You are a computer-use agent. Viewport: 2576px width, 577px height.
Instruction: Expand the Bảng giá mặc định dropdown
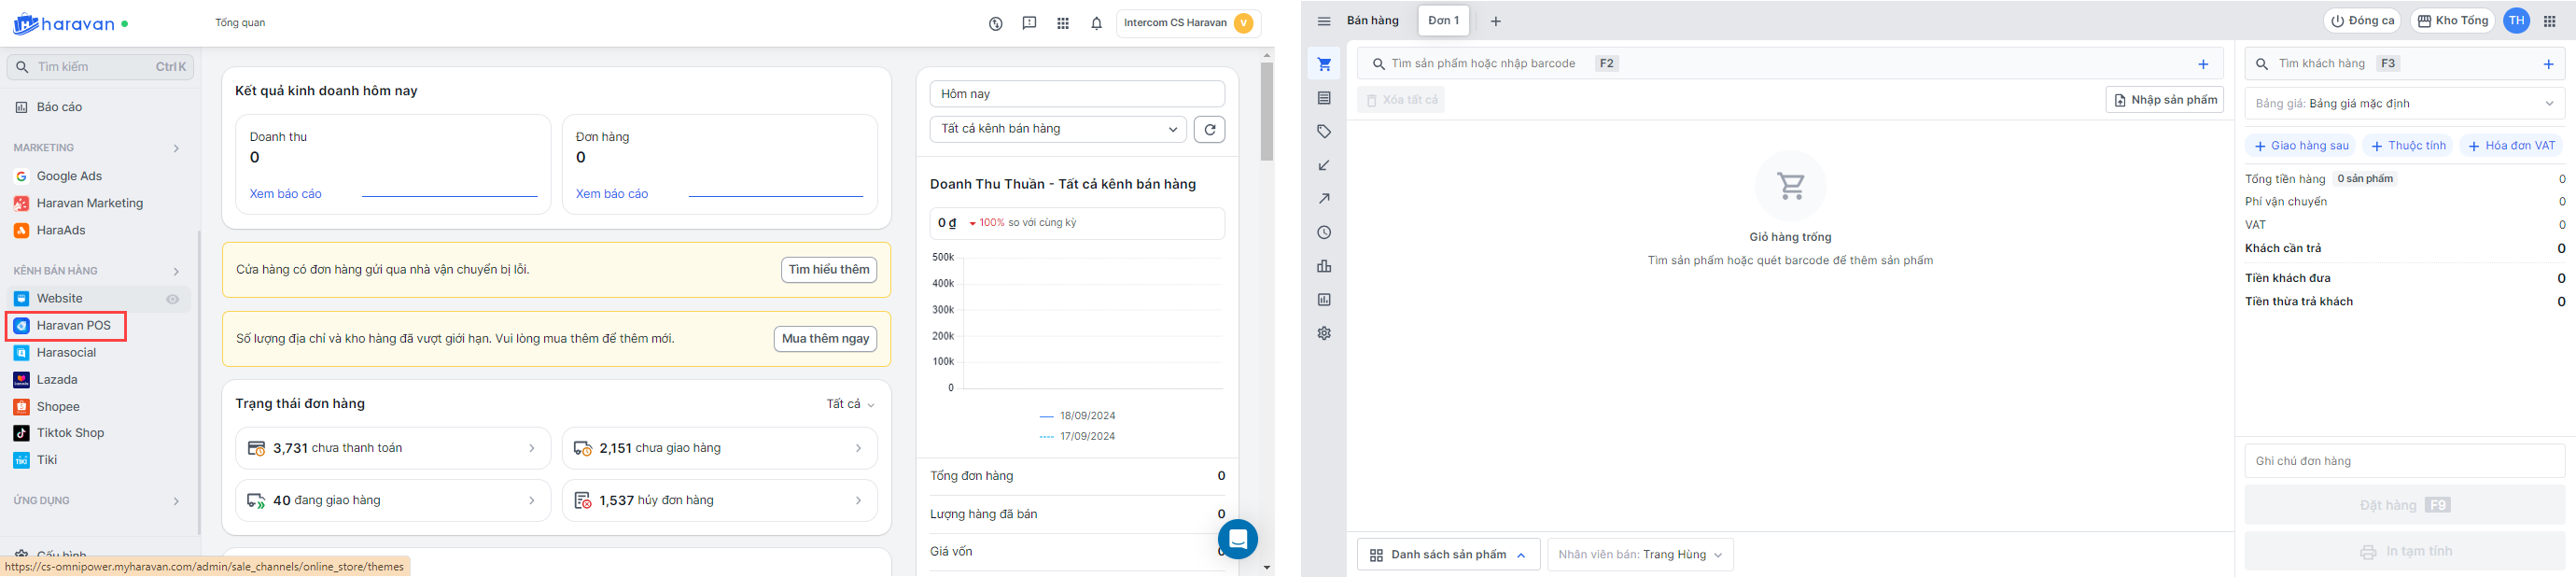(2404, 103)
